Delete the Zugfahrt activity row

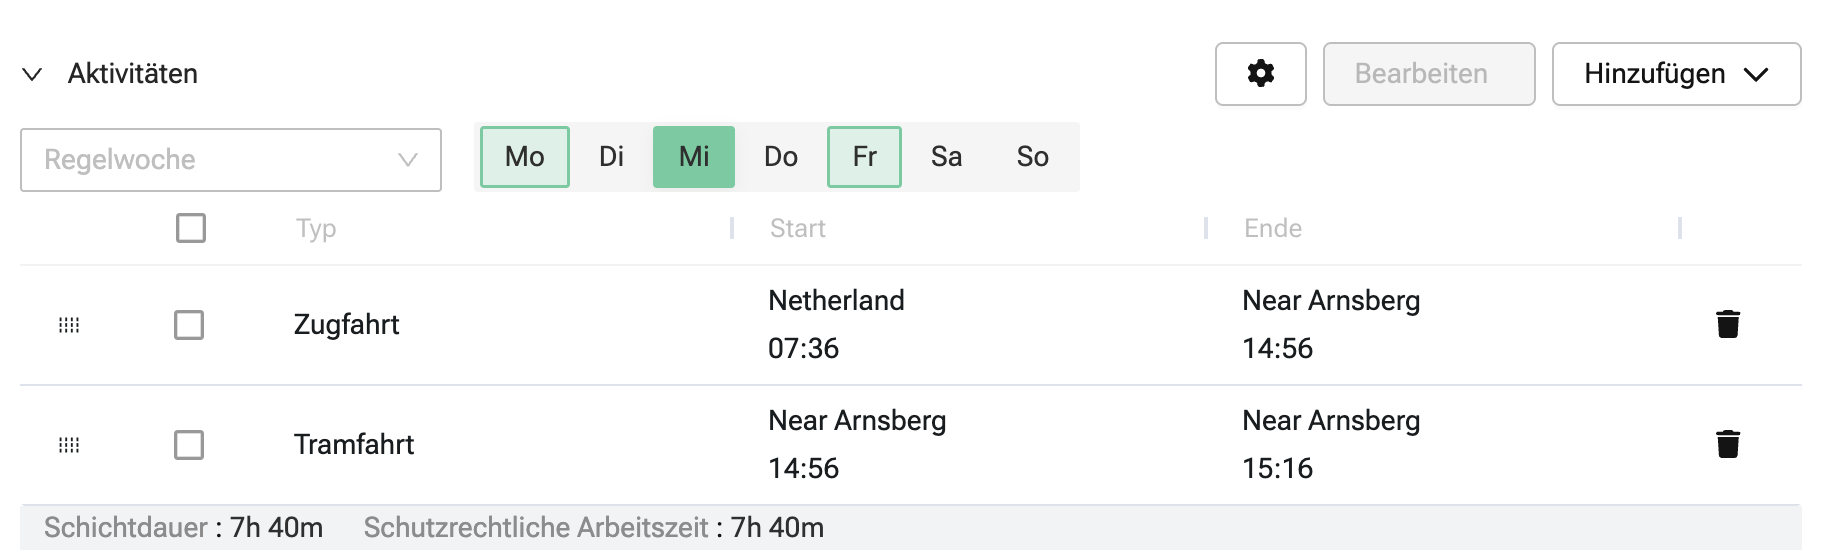click(x=1728, y=324)
